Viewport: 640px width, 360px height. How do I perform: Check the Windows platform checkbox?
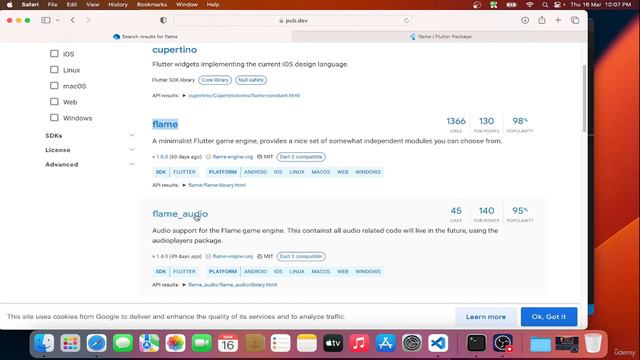tap(54, 118)
